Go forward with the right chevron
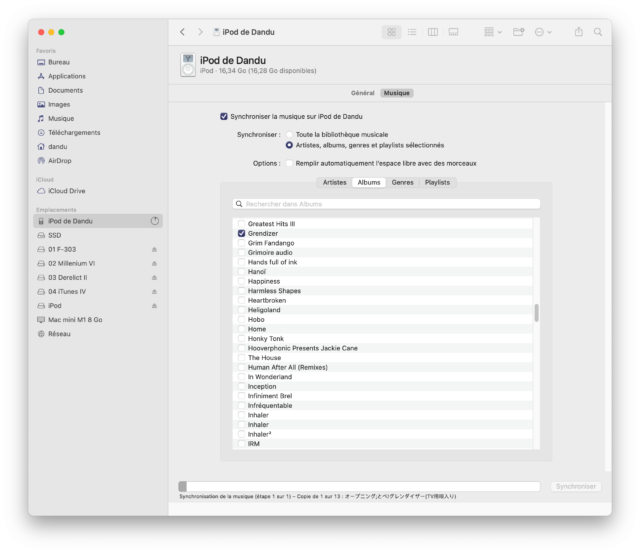Screen dimensions: 640x553 tap(200, 32)
